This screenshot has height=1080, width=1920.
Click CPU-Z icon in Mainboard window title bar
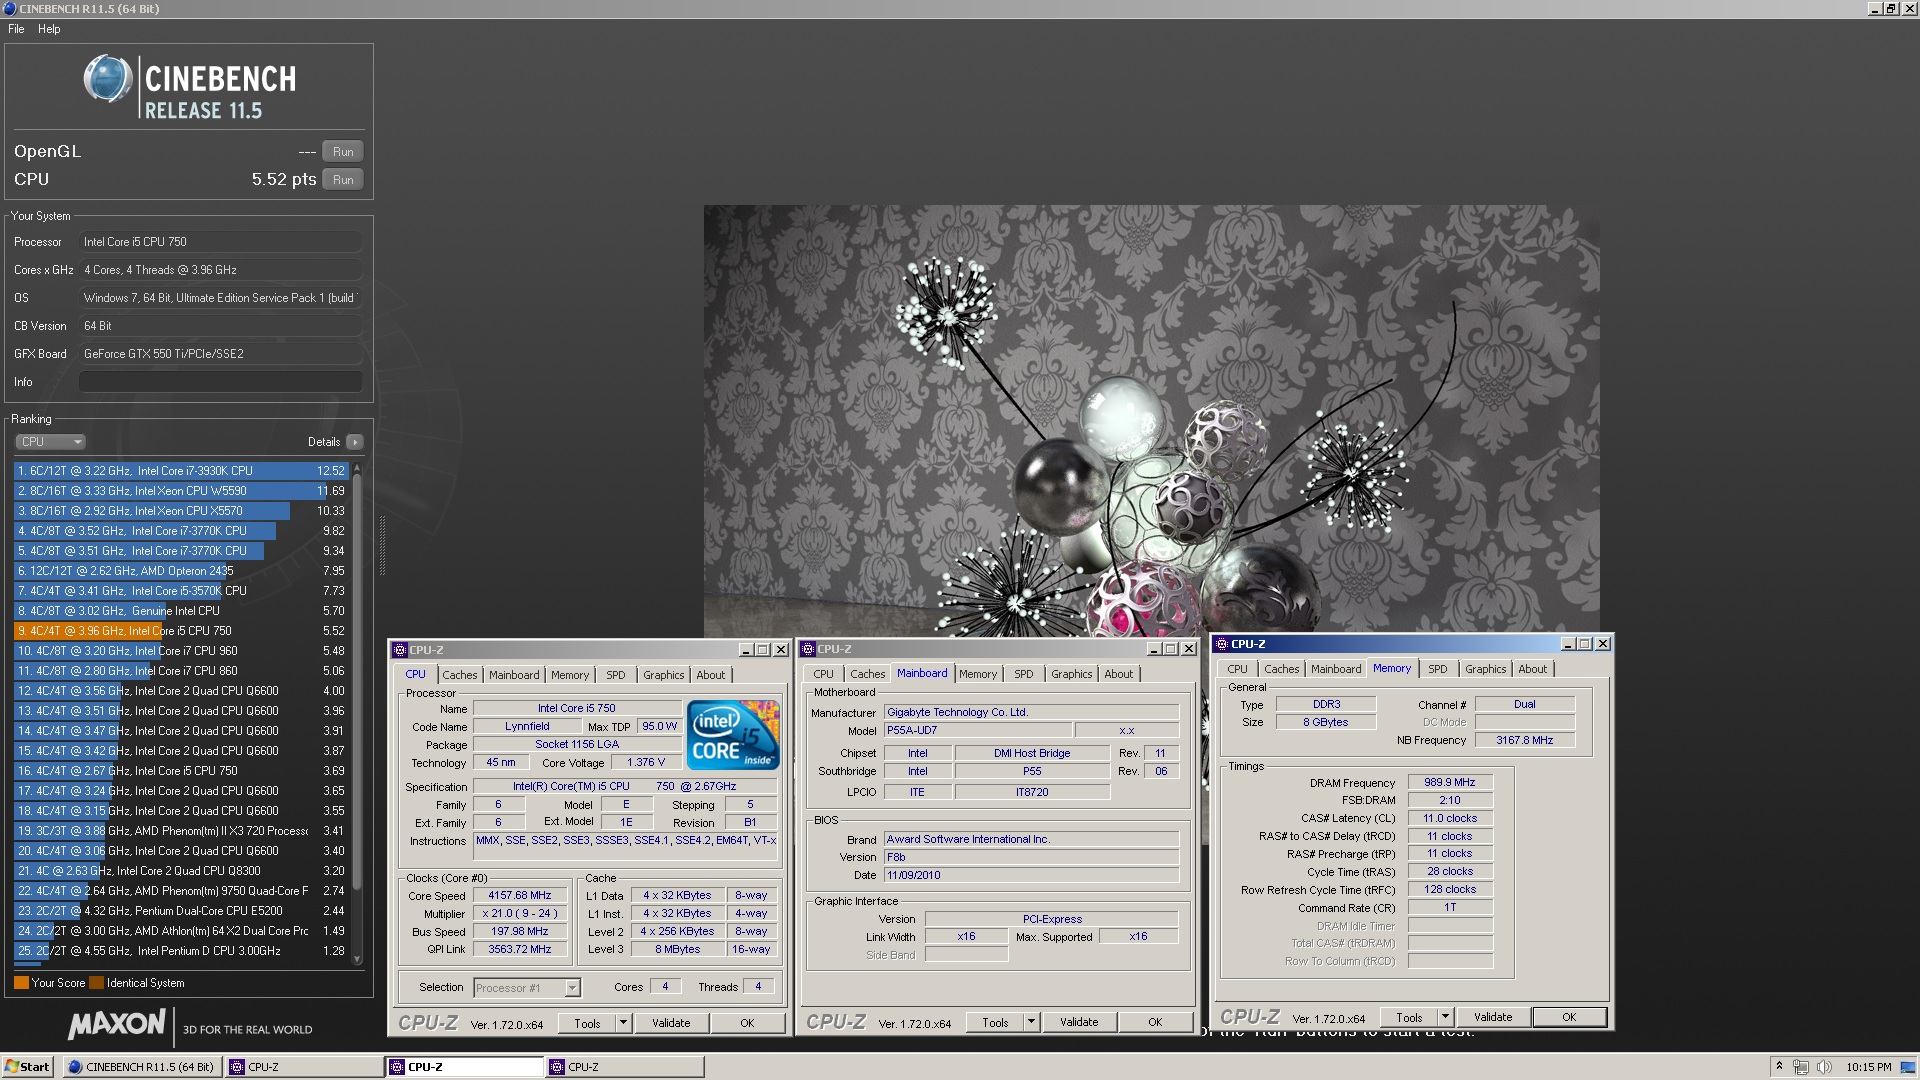point(808,650)
